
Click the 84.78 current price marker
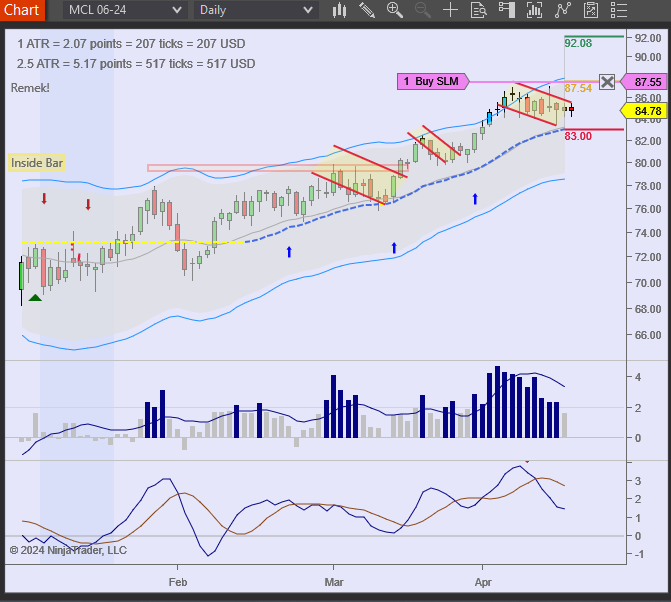pyautogui.click(x=645, y=111)
